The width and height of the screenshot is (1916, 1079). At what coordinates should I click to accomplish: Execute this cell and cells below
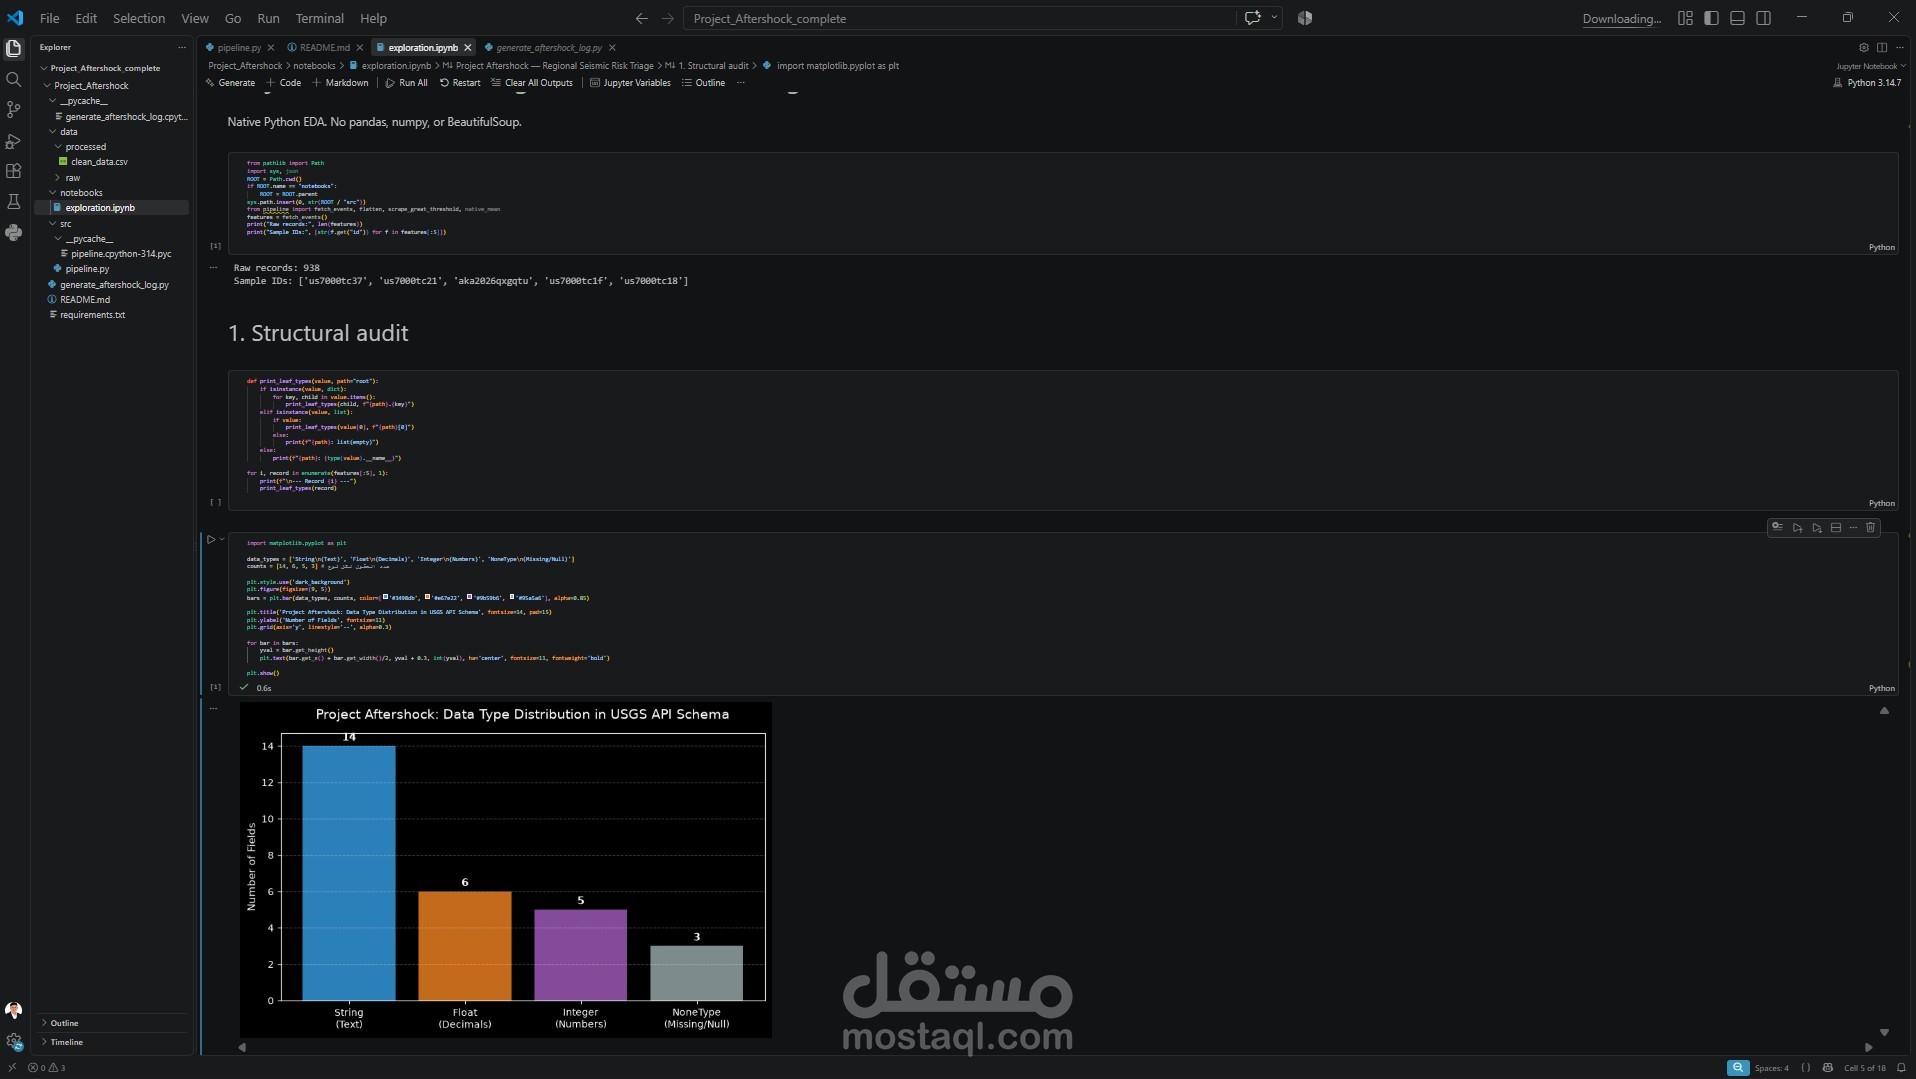pyautogui.click(x=1816, y=527)
